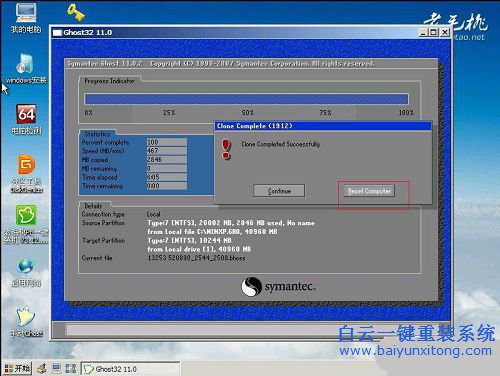
Task: Click the MB copied value 2846
Action: 167,160
